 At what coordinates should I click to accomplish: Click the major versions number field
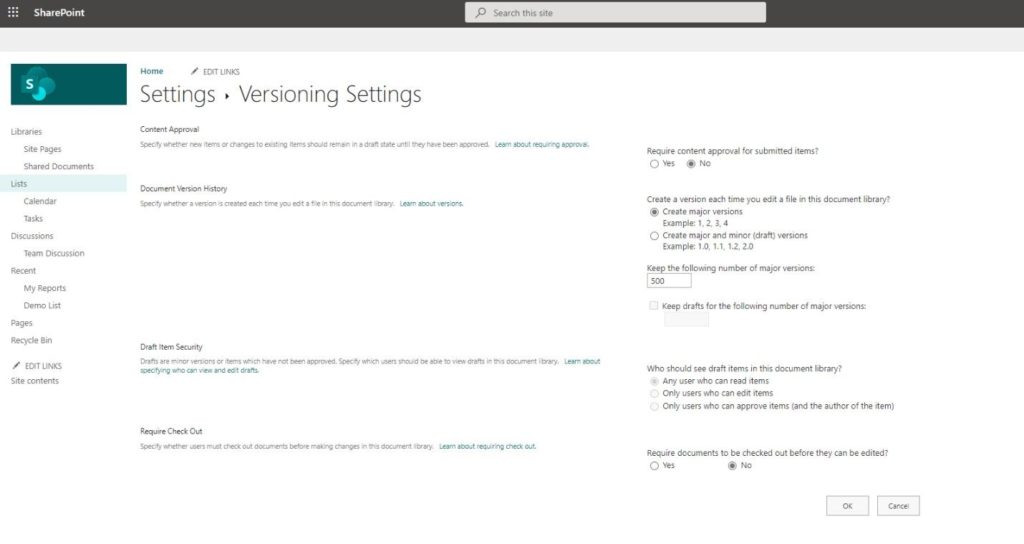pos(669,281)
